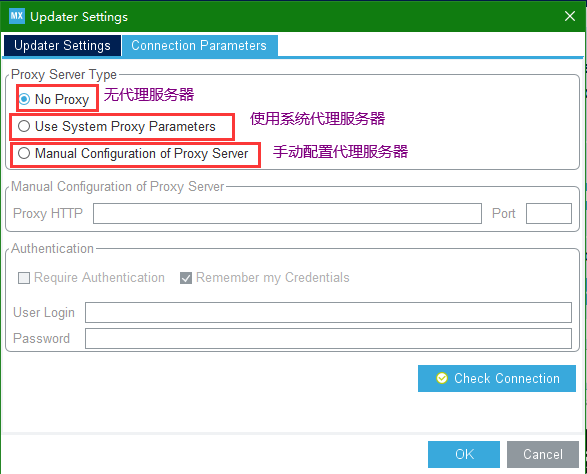
Task: Open the Connection Parameters tab
Action: click(x=200, y=46)
